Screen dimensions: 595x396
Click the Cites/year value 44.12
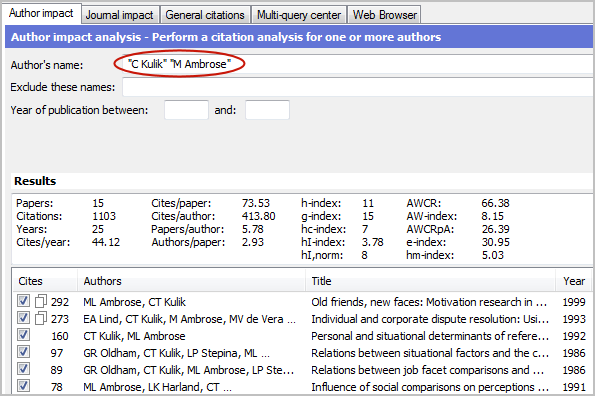pyautogui.click(x=105, y=242)
